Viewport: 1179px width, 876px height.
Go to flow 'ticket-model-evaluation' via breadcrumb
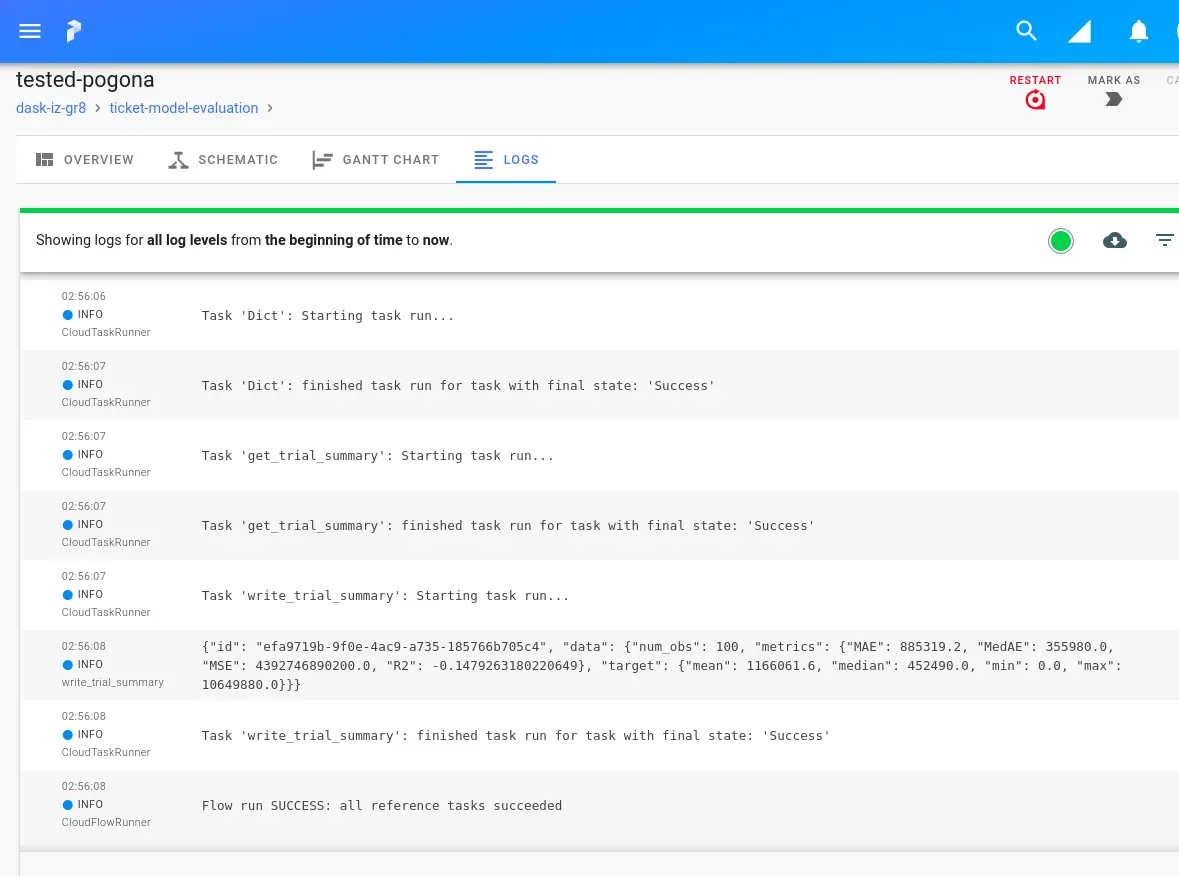tap(184, 108)
